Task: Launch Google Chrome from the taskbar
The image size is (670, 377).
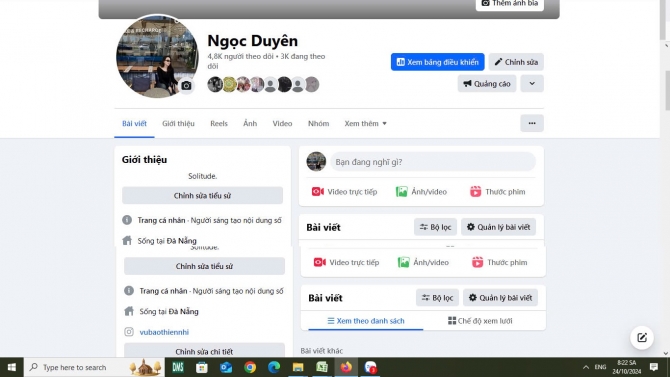Action: [x=250, y=367]
